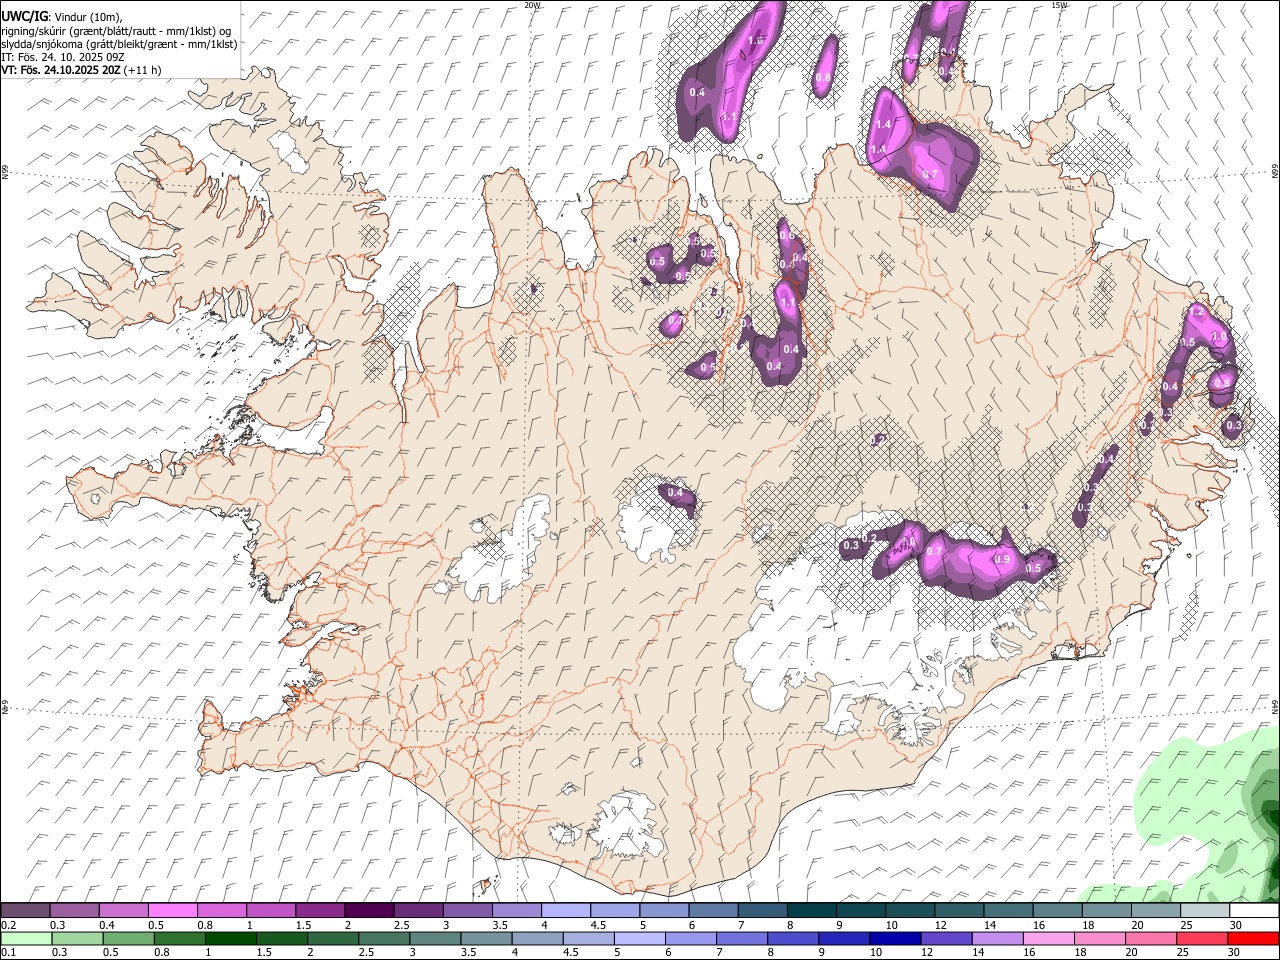1280x960 pixels.
Task: Click bottom-row legend swatch between 10 and 12
Action: click(893, 938)
